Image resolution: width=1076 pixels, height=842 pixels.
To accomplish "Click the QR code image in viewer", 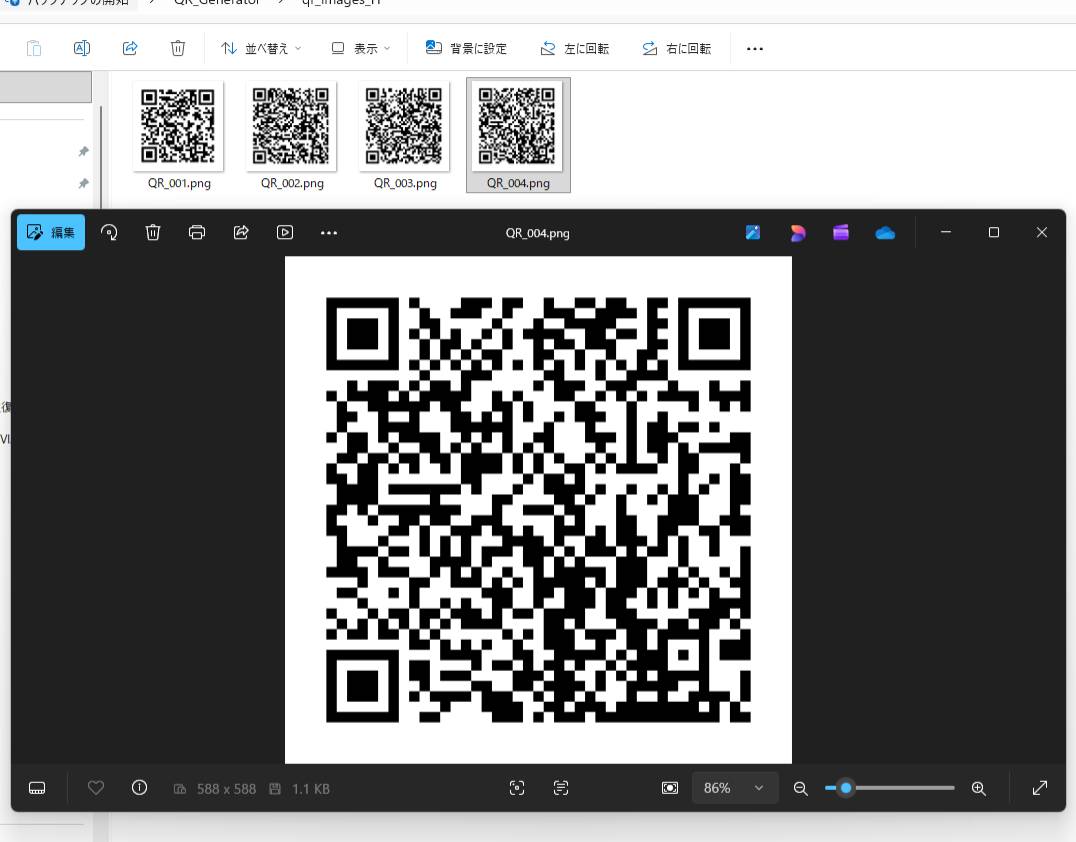I will (538, 510).
